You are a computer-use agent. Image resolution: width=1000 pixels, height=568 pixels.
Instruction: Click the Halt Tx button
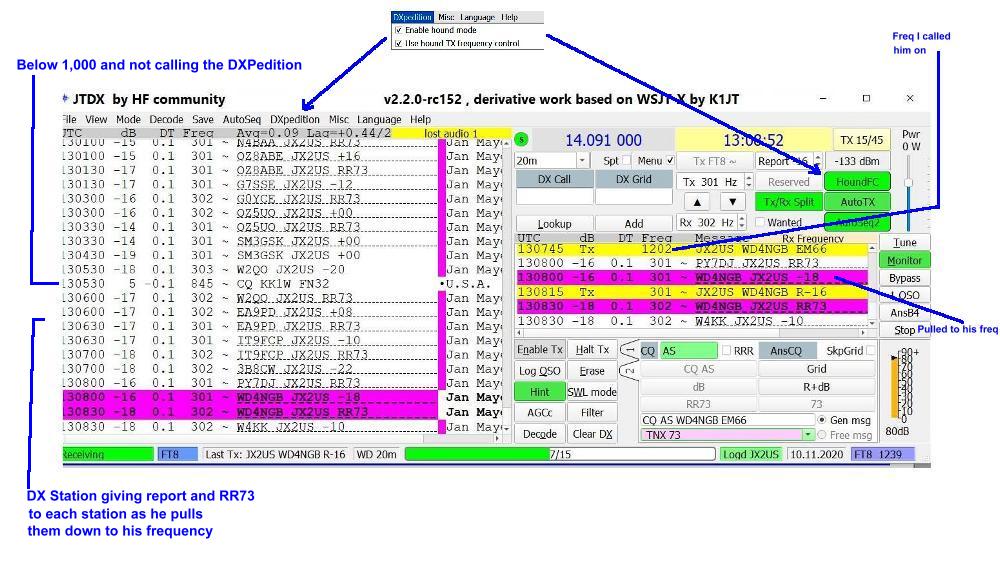coord(592,350)
